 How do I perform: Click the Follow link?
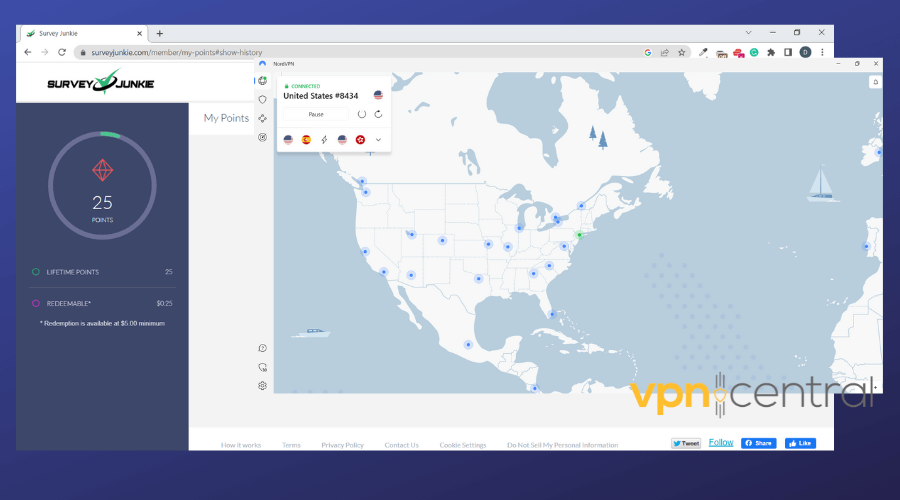[x=721, y=443]
